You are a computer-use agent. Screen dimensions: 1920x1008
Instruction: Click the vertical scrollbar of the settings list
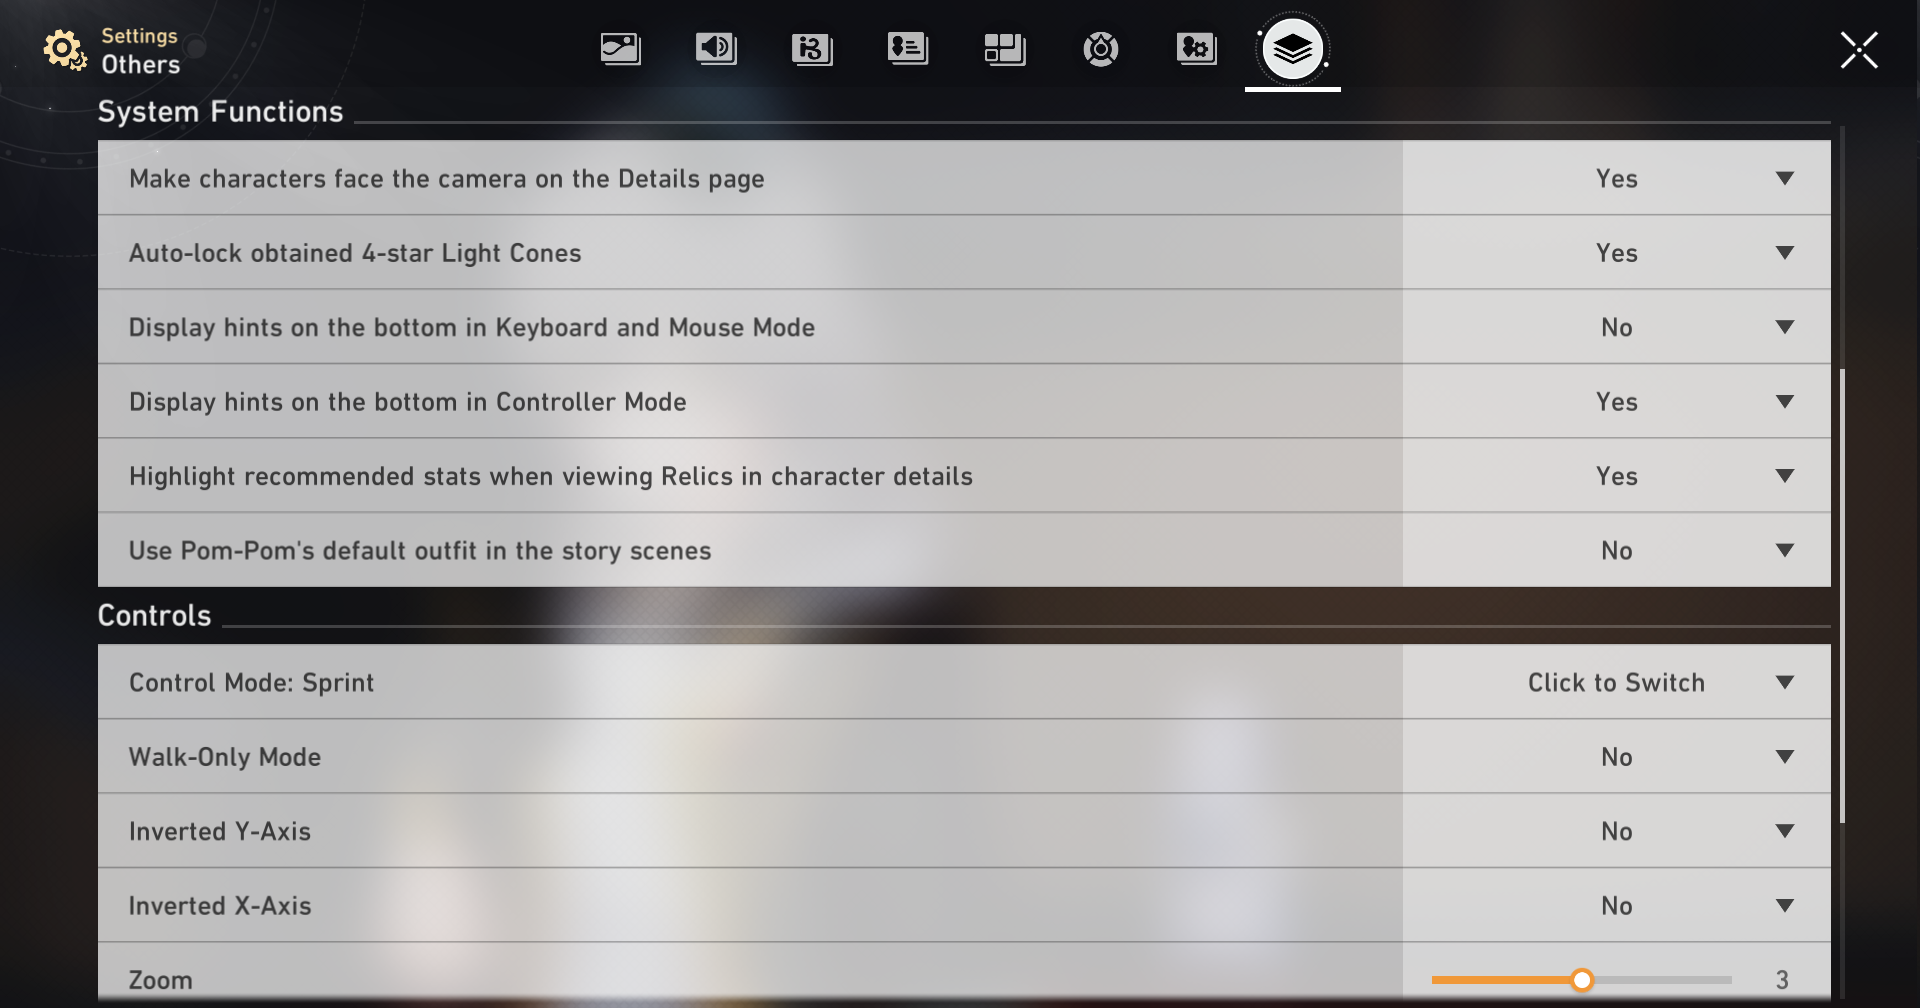pyautogui.click(x=1842, y=596)
